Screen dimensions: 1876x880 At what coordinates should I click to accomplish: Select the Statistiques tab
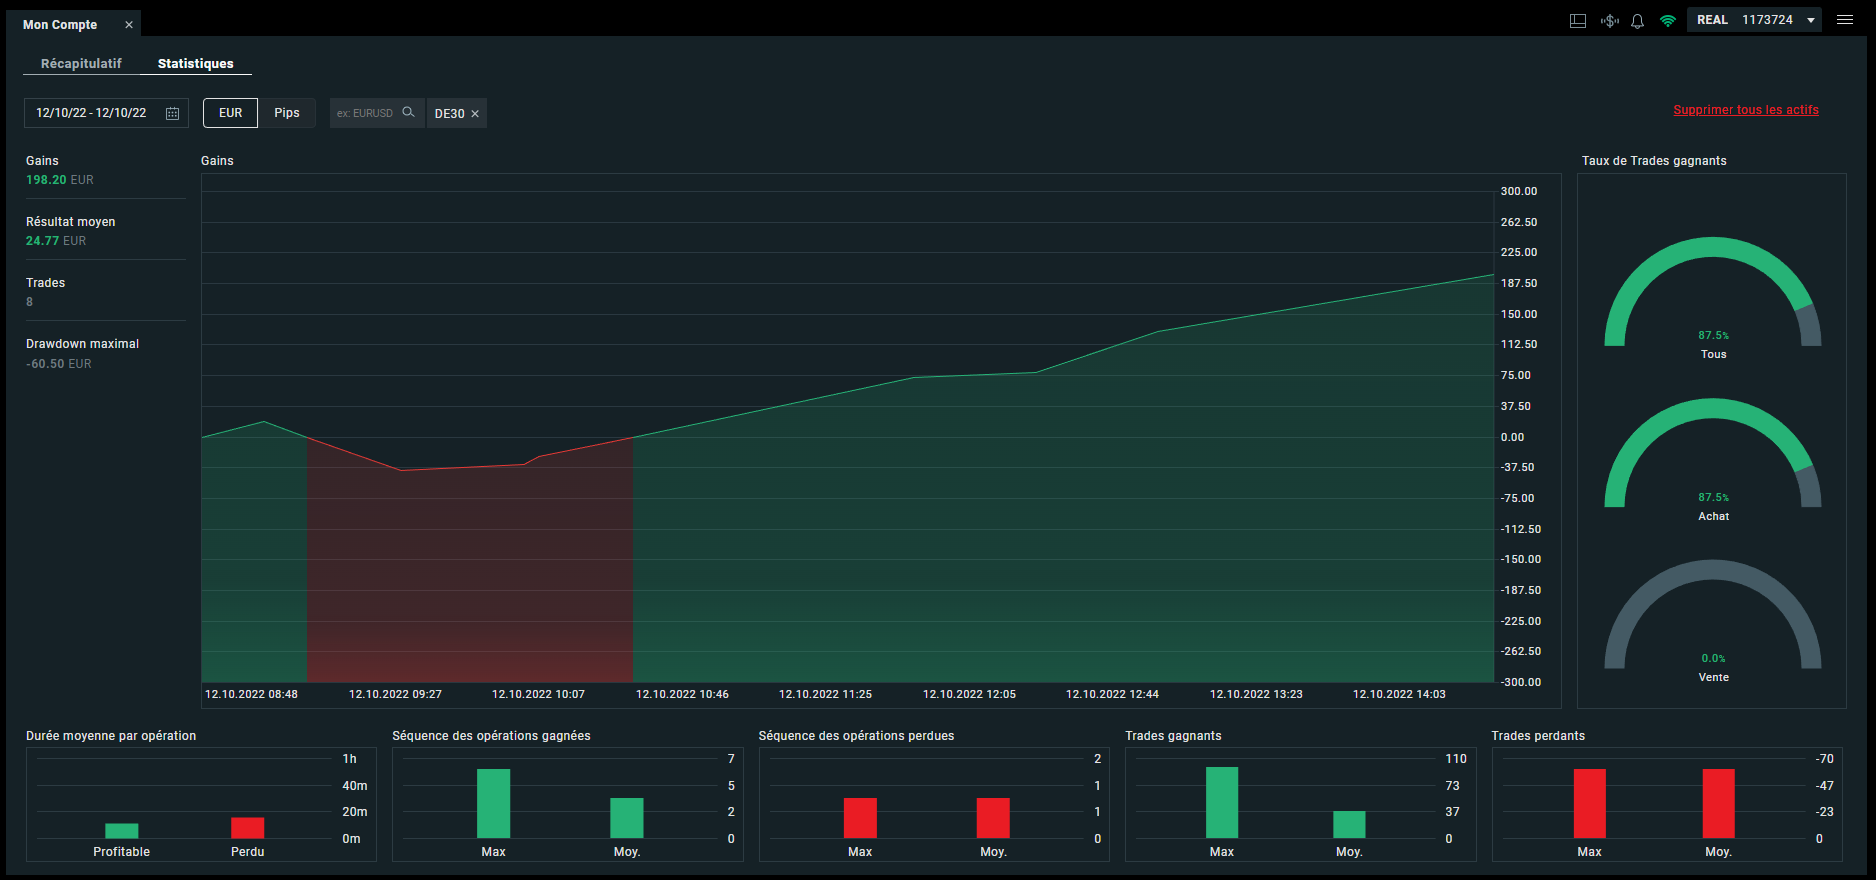click(x=196, y=63)
